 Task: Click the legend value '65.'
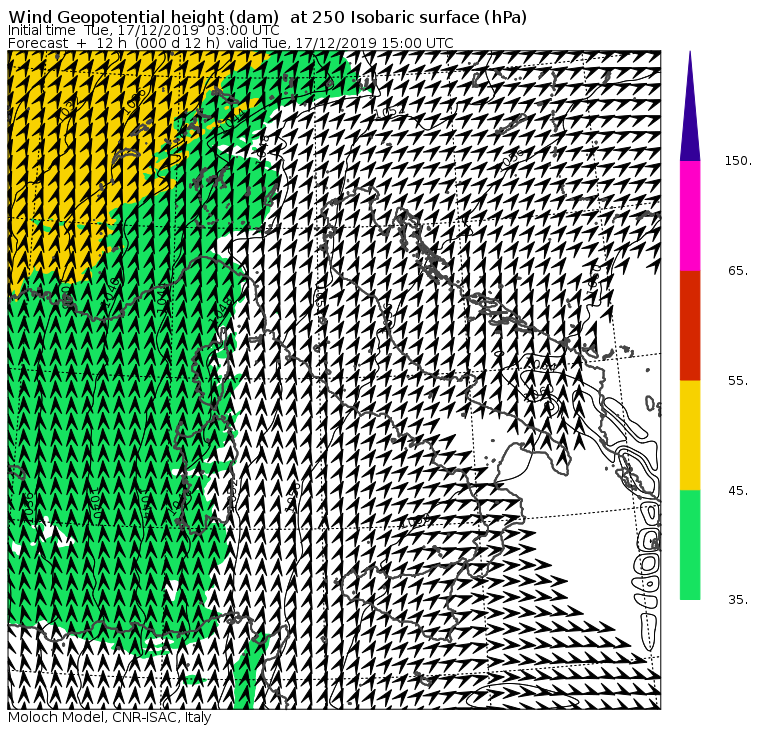pyautogui.click(x=738, y=271)
